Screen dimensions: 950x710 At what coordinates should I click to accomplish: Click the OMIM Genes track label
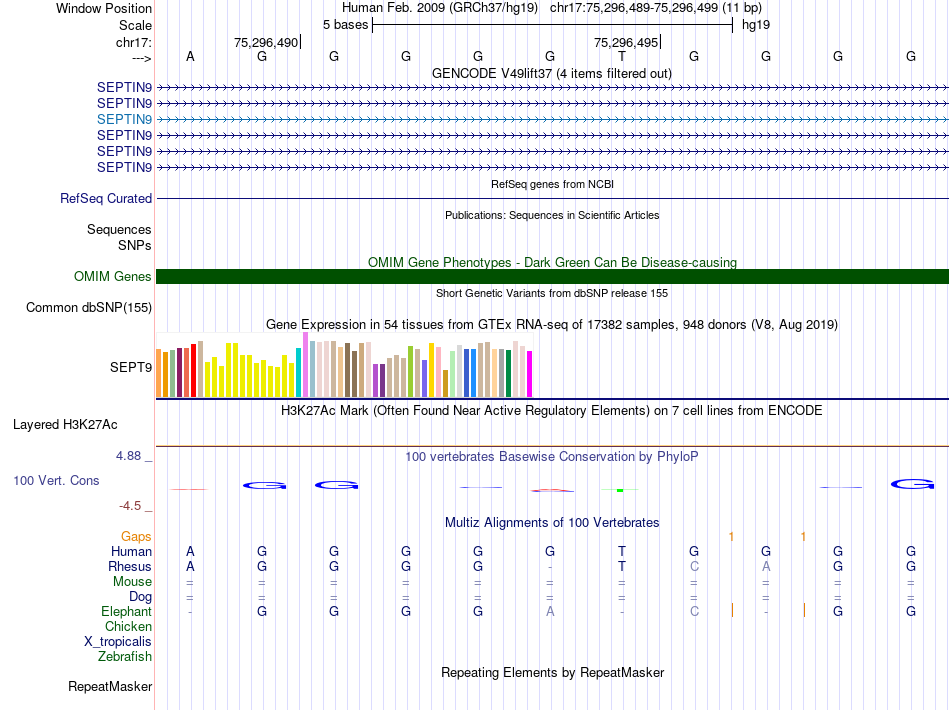click(x=113, y=276)
